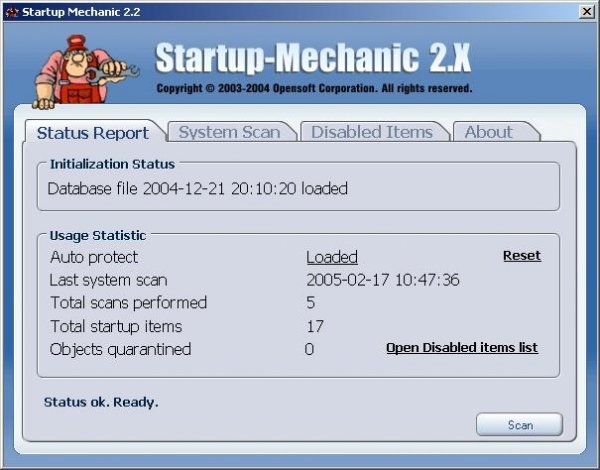Click the Initialization Status group heading
600x470 pixels.
112,164
